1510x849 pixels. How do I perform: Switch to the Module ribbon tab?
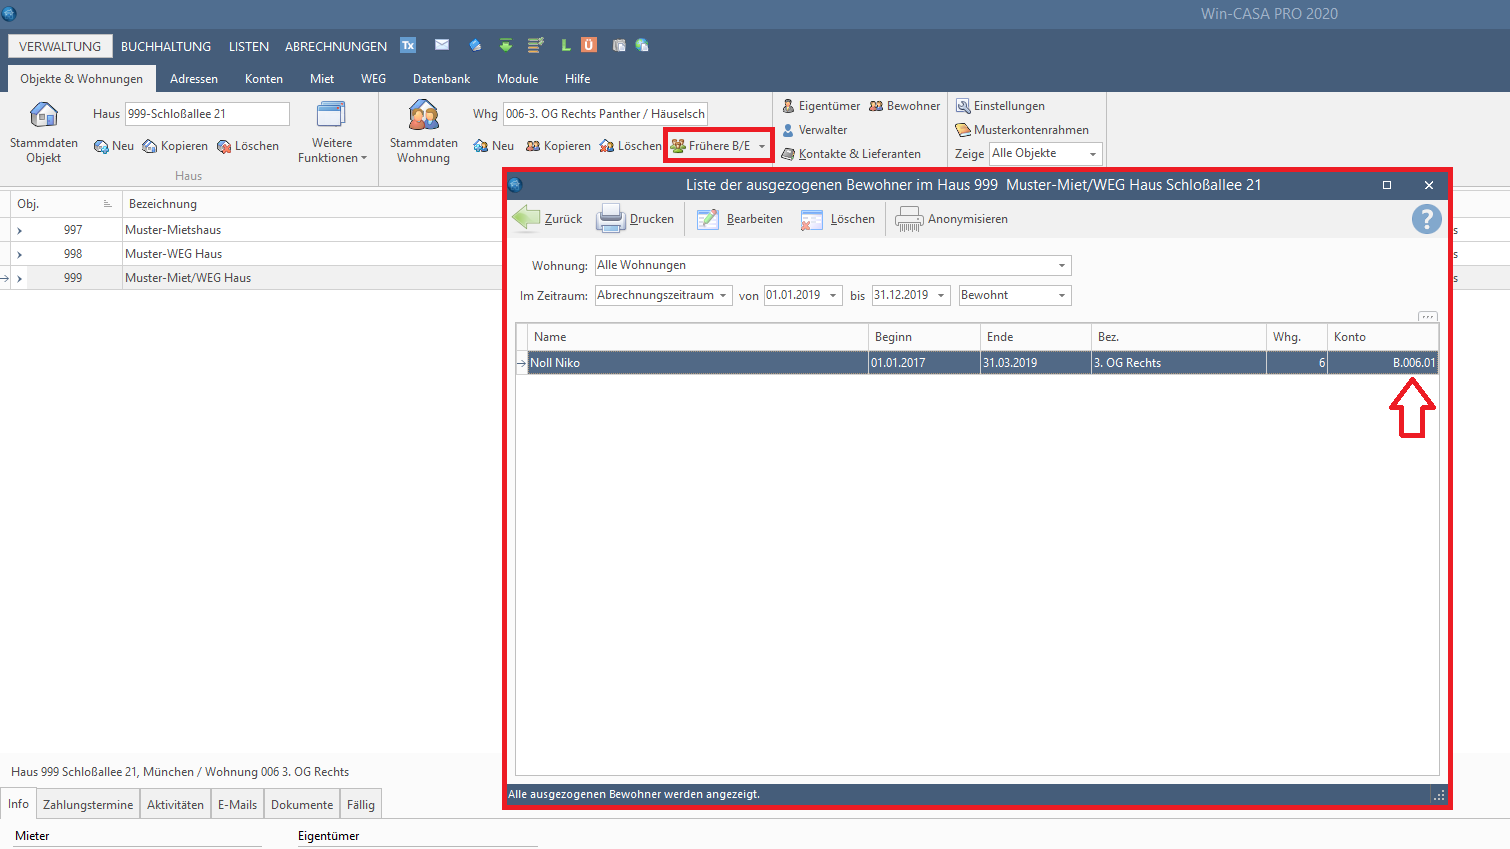[x=518, y=79]
